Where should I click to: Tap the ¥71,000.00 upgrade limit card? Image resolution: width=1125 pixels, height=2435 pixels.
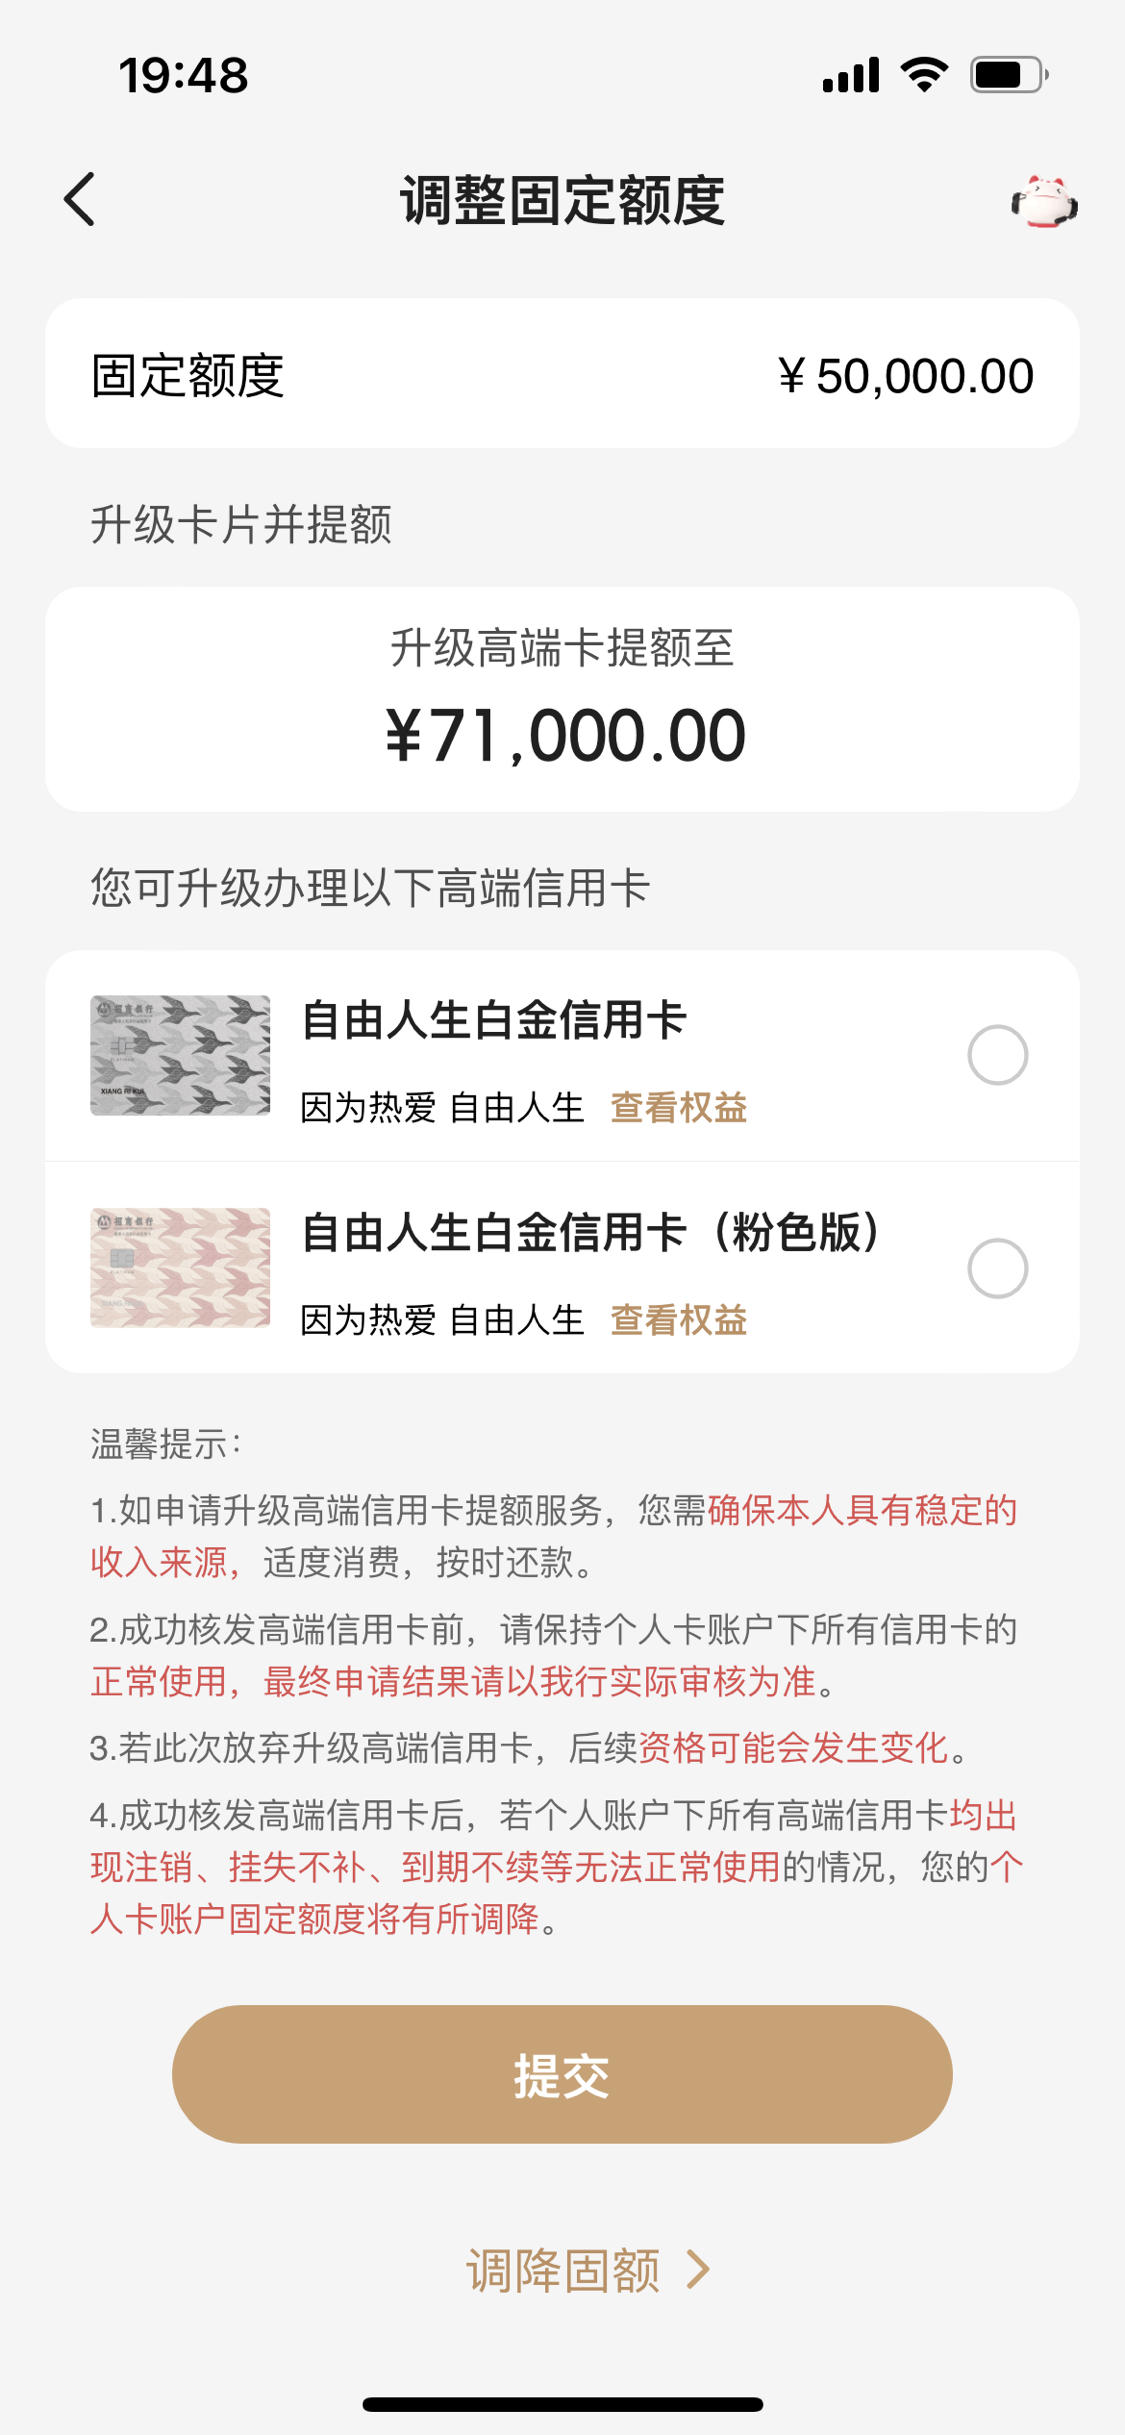(x=562, y=699)
